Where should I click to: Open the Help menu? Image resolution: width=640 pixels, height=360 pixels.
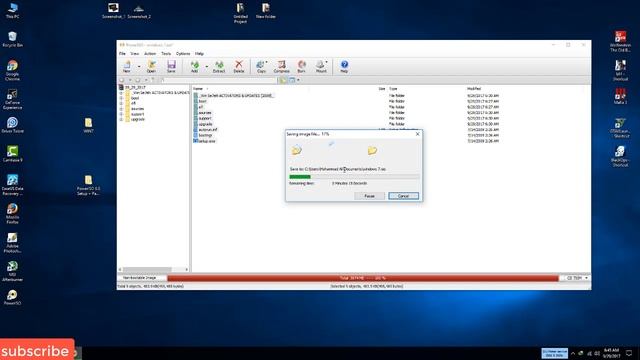pyautogui.click(x=199, y=53)
